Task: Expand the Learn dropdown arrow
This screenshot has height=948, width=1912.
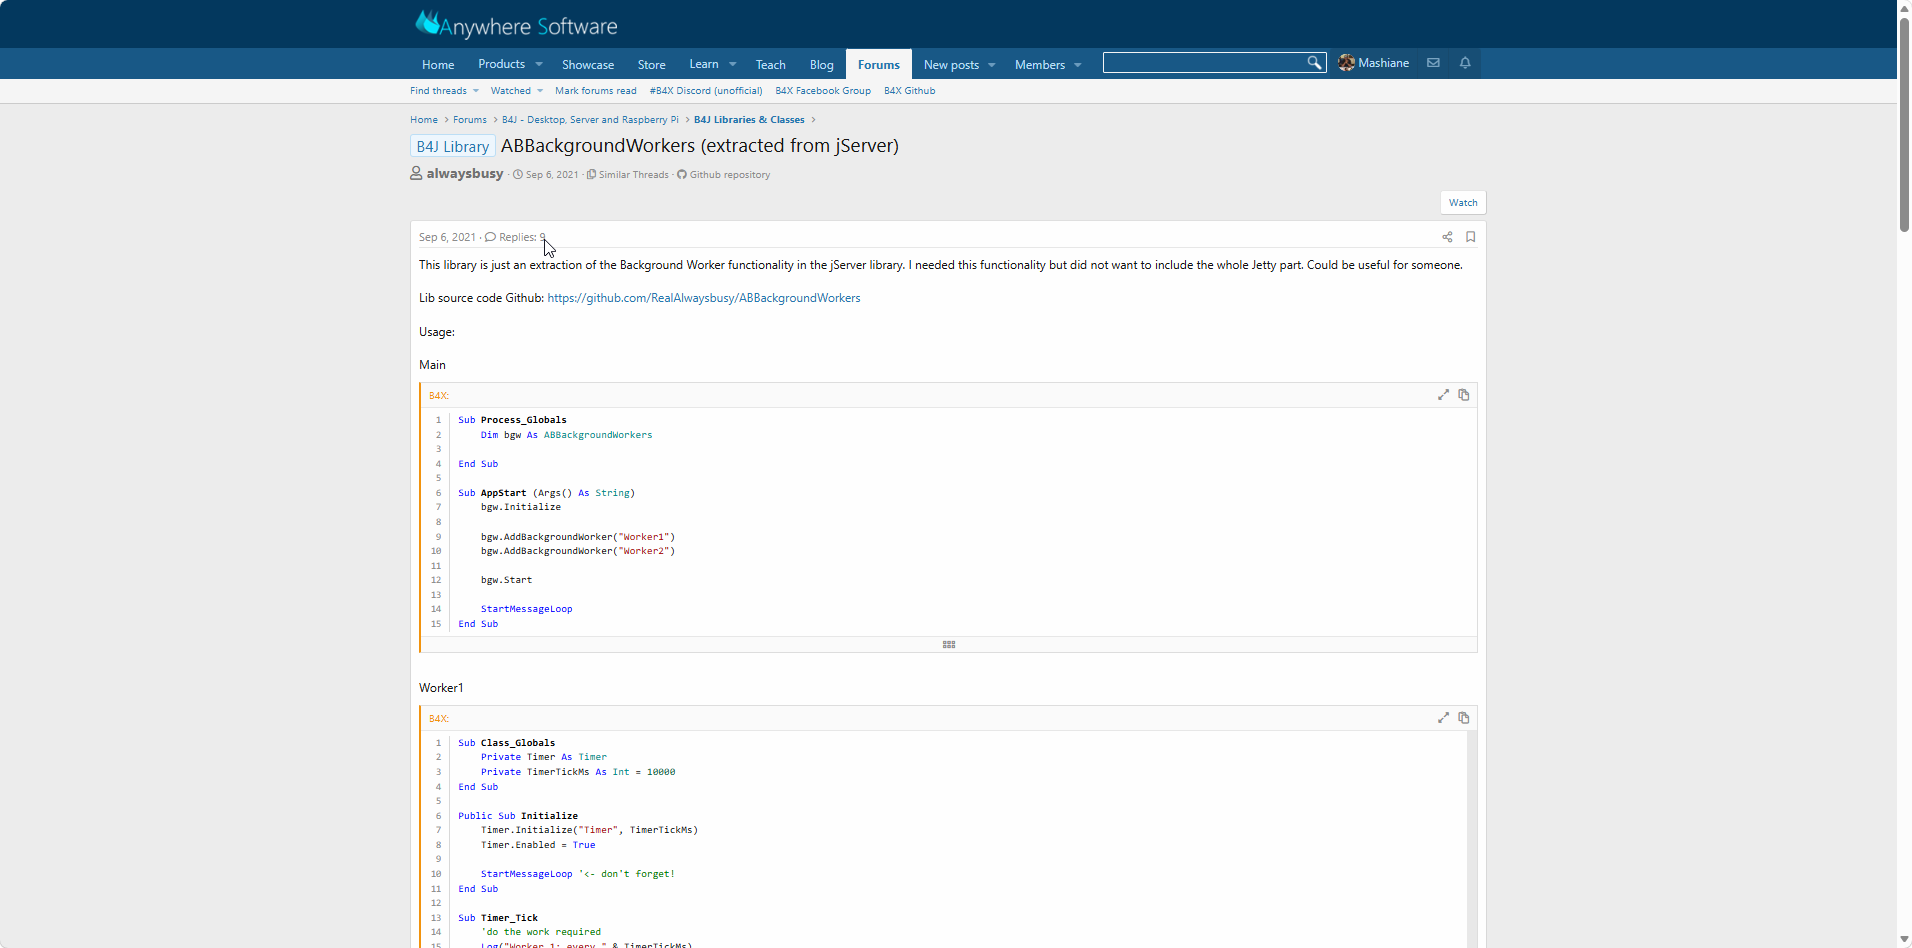Action: pos(733,64)
